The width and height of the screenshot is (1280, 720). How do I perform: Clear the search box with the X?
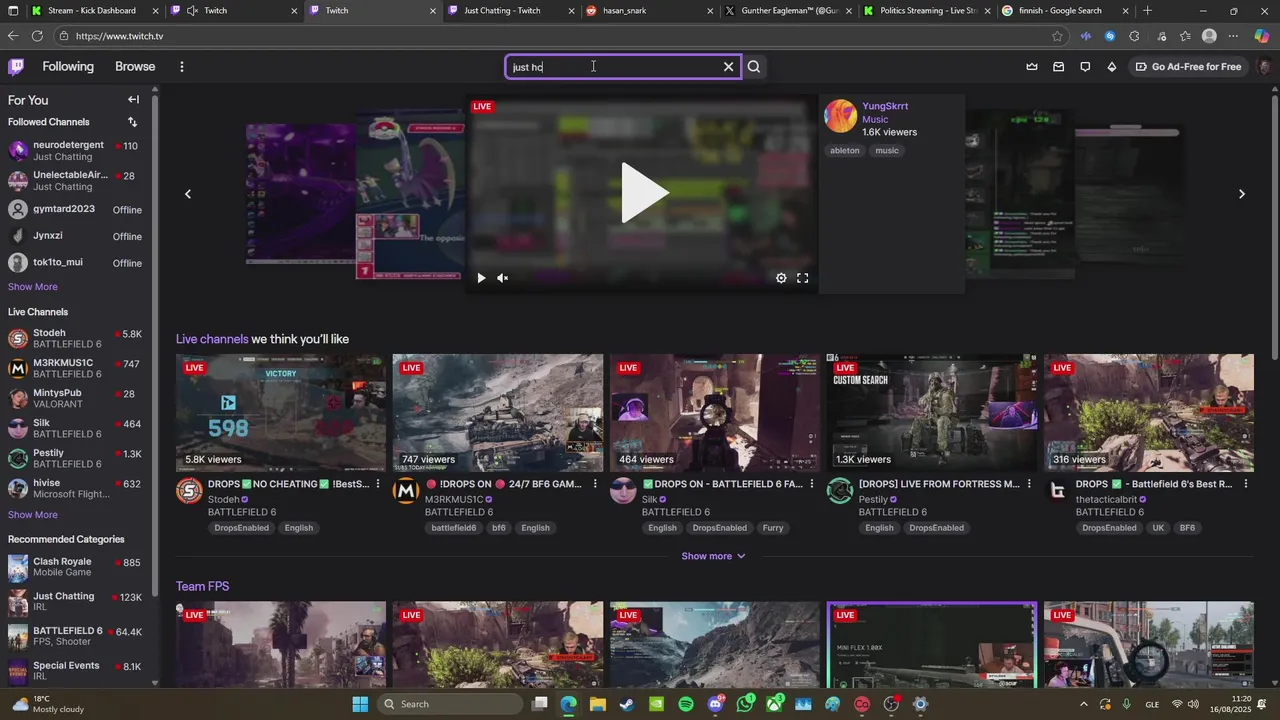coord(728,67)
